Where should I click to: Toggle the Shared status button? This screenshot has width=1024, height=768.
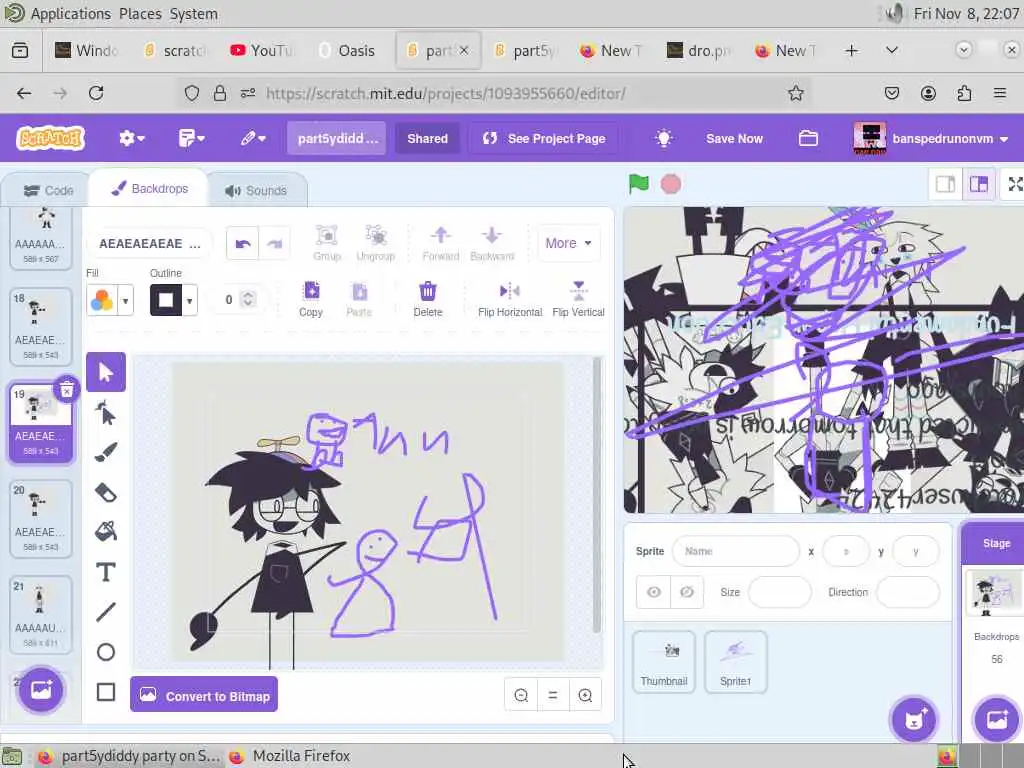click(428, 138)
